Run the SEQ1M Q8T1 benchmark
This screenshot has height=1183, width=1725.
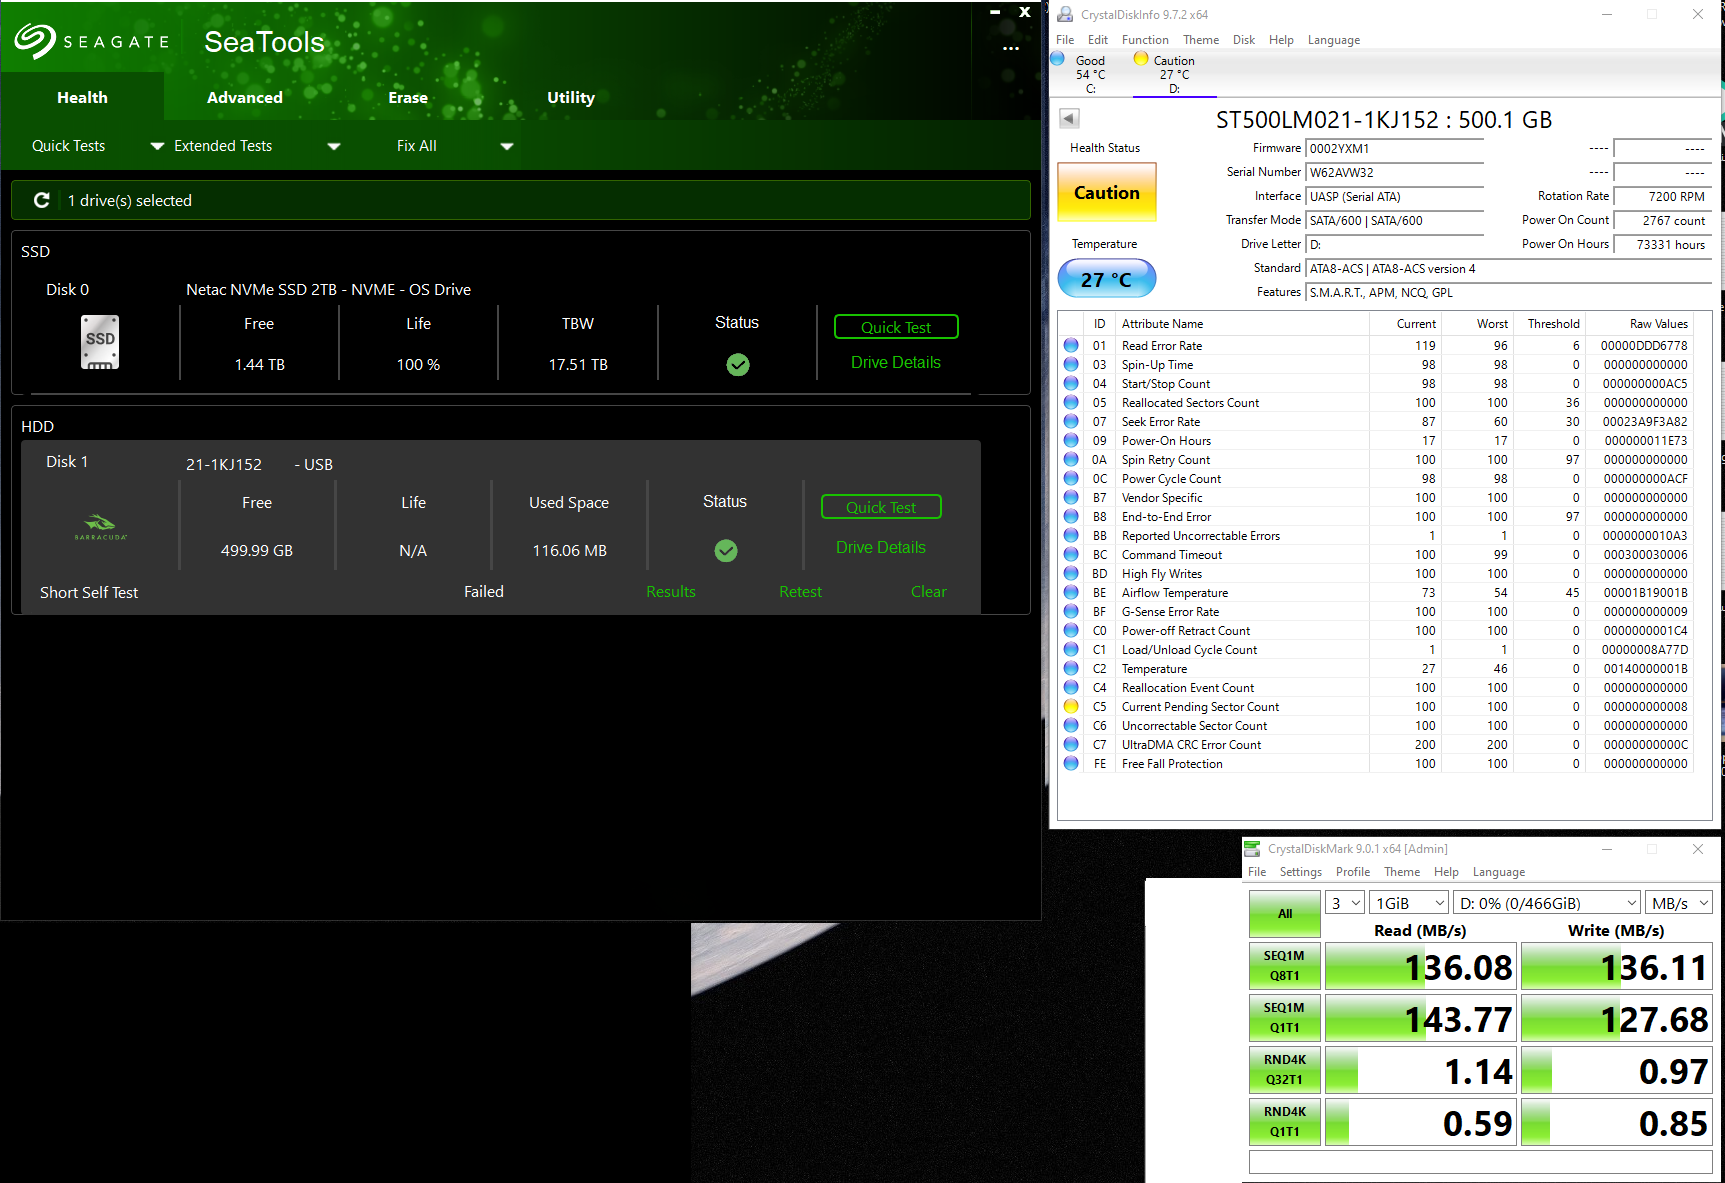point(1285,966)
